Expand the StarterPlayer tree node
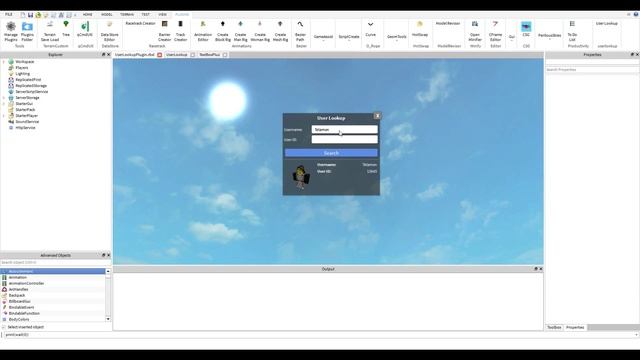 (x=4, y=116)
